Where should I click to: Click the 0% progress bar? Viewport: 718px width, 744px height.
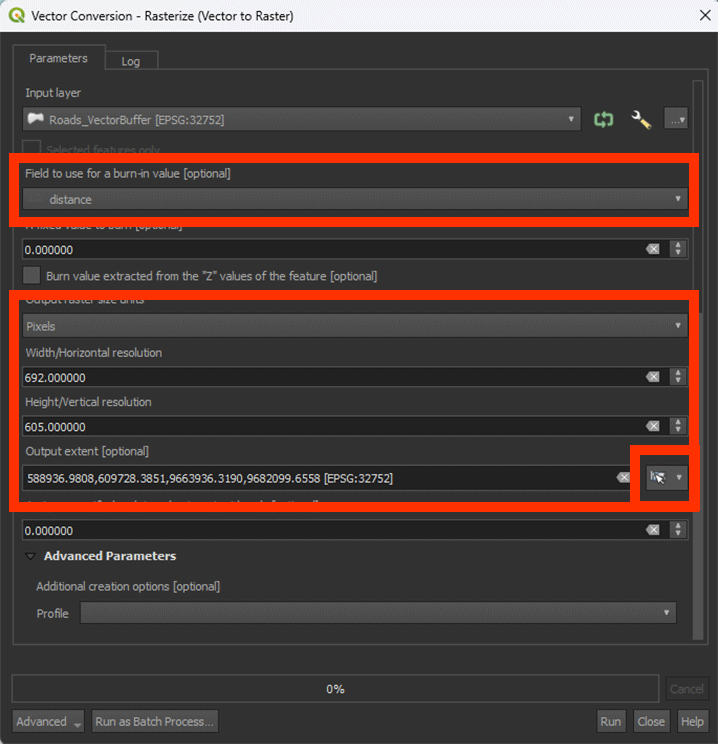point(335,689)
